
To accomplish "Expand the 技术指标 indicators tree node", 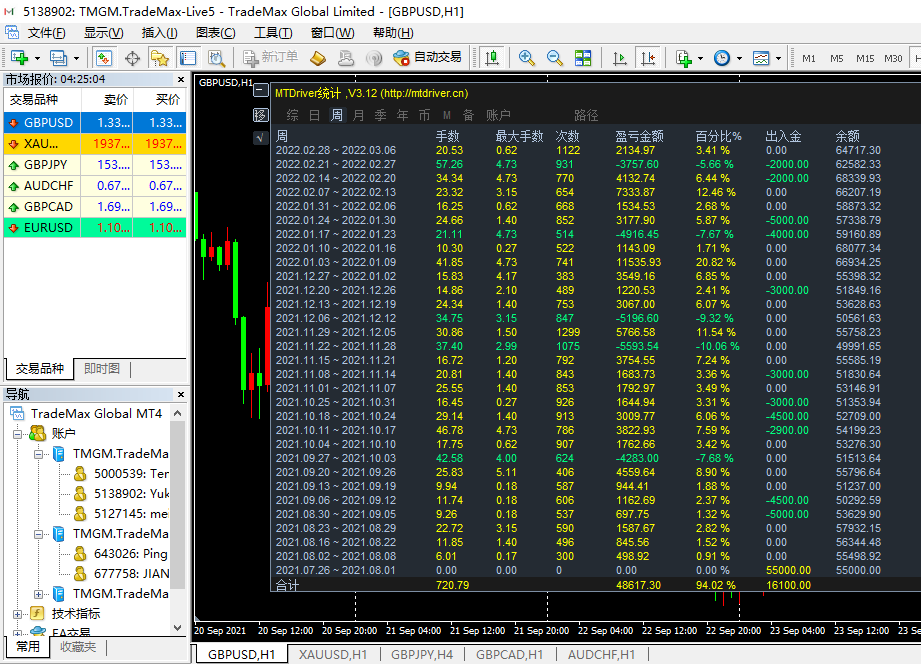I will click(x=18, y=613).
